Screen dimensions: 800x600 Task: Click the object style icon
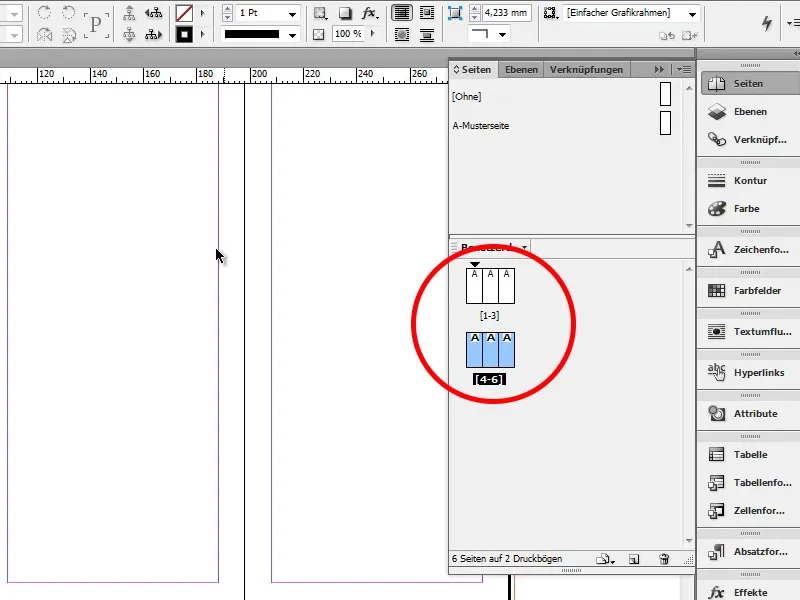(550, 13)
